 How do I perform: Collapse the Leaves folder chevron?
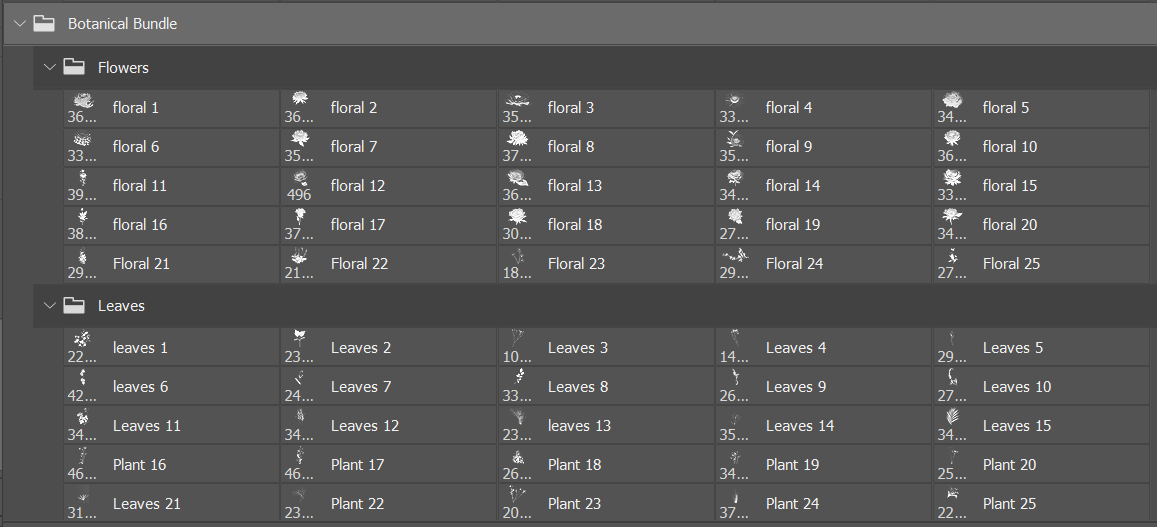coord(50,306)
